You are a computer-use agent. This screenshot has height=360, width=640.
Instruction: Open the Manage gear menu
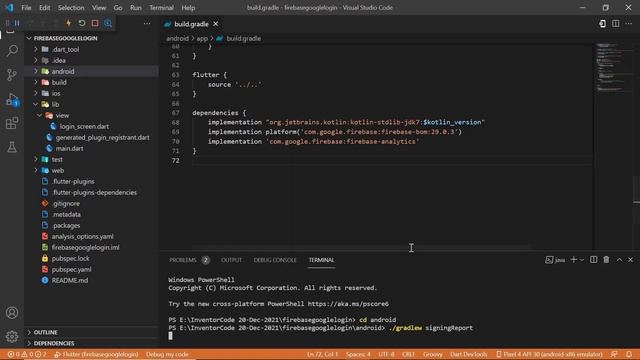(x=12, y=336)
